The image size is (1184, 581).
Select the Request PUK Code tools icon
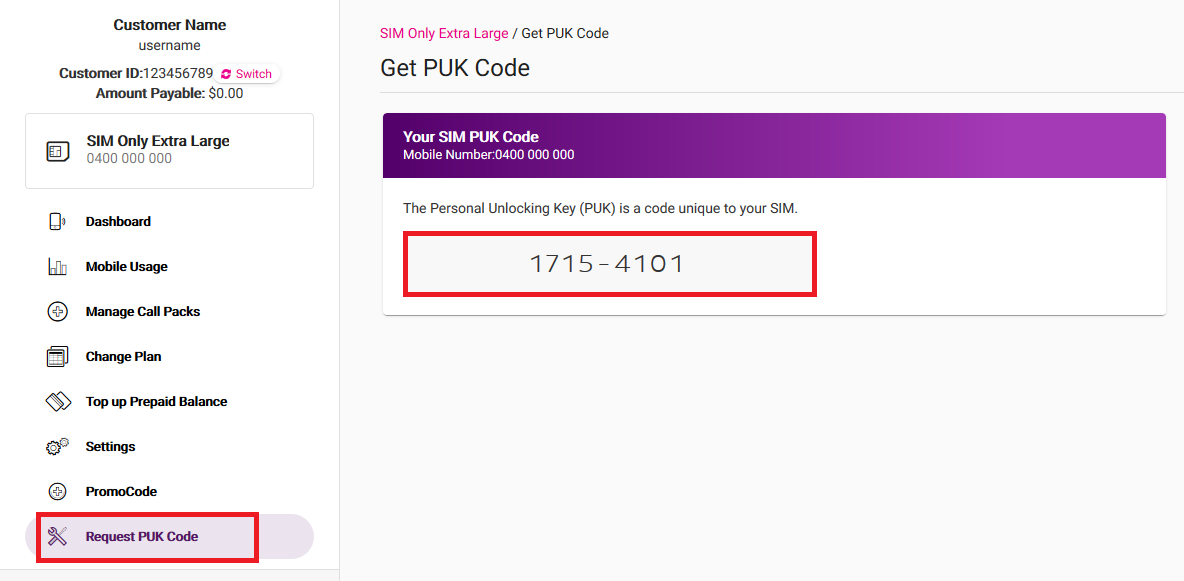point(58,537)
